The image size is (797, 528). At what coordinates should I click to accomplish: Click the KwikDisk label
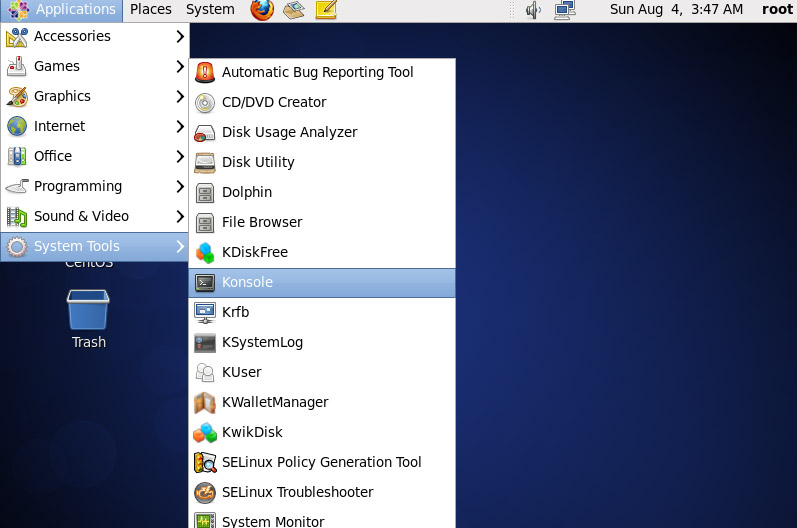pos(252,432)
